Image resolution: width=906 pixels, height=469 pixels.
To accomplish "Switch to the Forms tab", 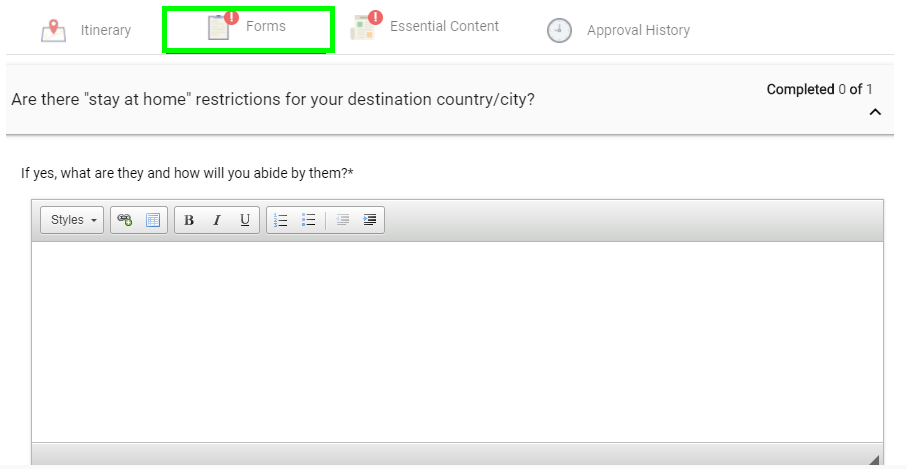I will 265,27.
